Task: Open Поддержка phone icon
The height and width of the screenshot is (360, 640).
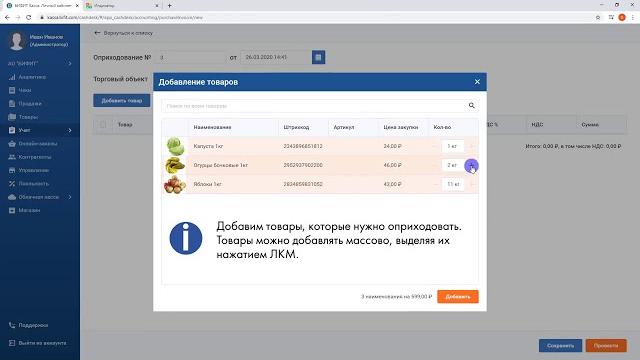Action: 12,325
